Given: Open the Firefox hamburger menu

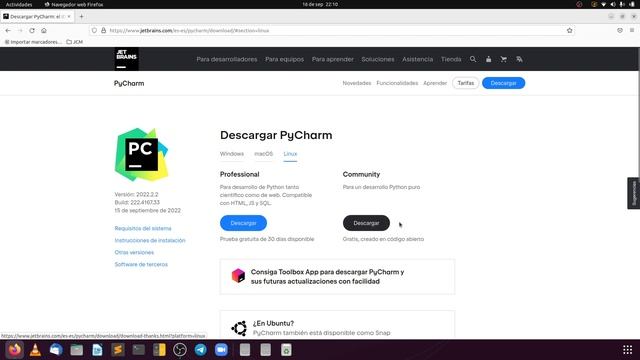Looking at the screenshot, I should 632,31.
